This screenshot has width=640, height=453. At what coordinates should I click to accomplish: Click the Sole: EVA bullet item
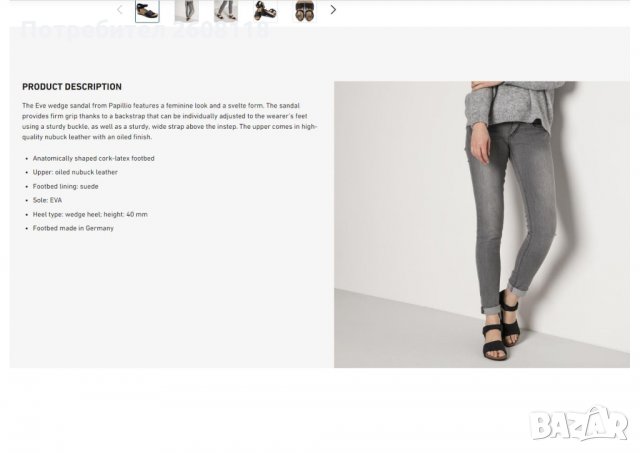[x=47, y=200]
